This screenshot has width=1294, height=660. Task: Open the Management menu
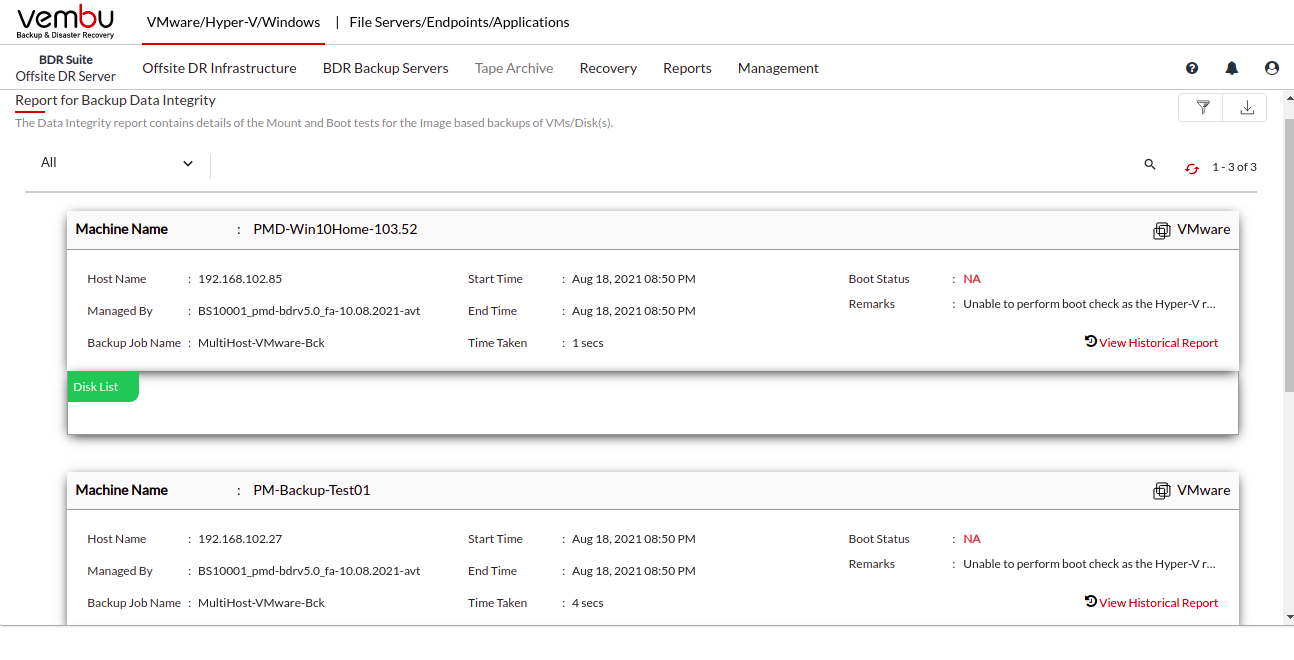pyautogui.click(x=778, y=68)
